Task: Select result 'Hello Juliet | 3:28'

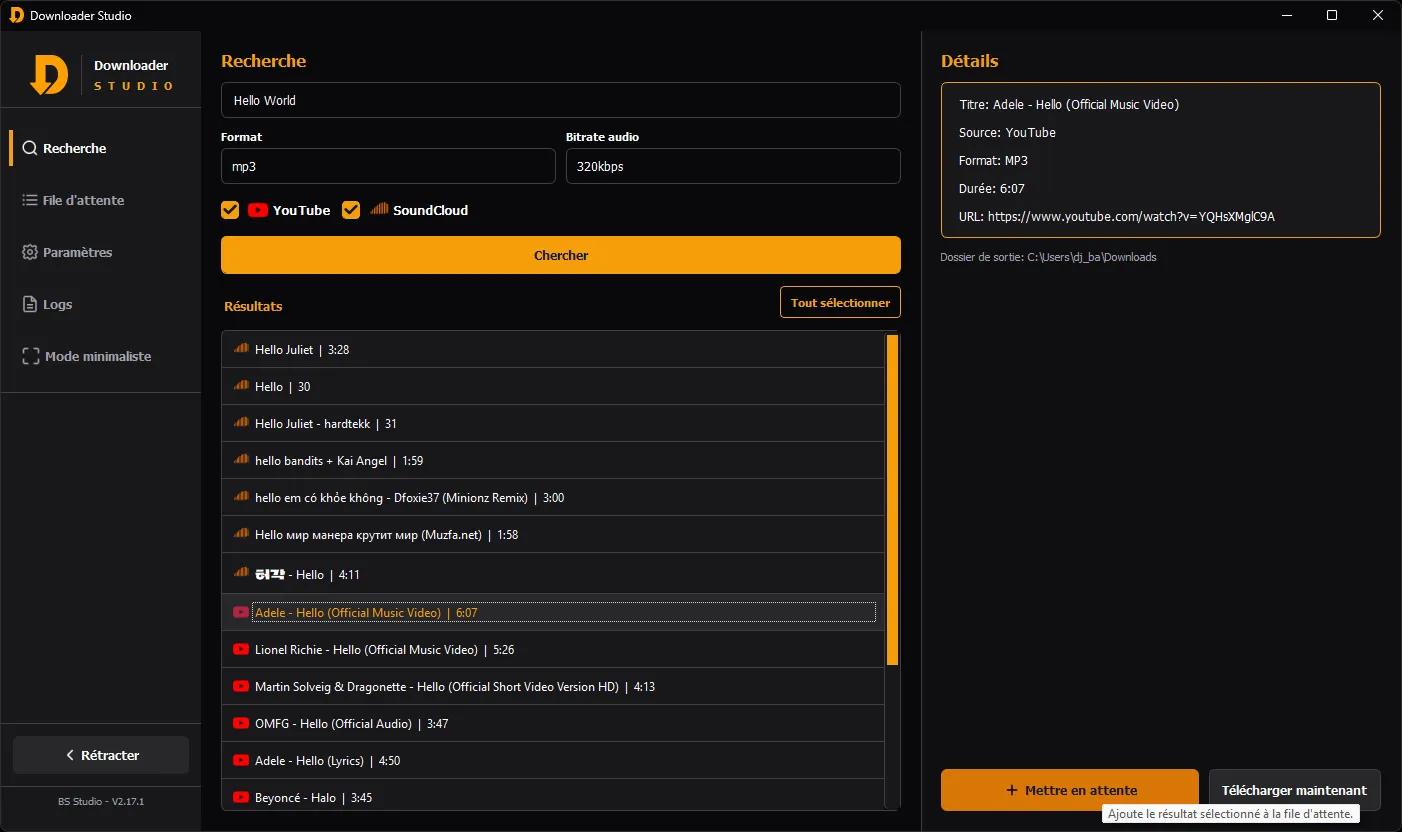Action: [553, 349]
